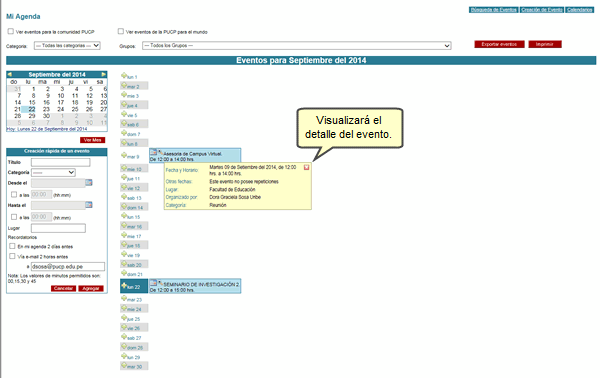Expand Categoría dropdown in quick event form

(53, 173)
